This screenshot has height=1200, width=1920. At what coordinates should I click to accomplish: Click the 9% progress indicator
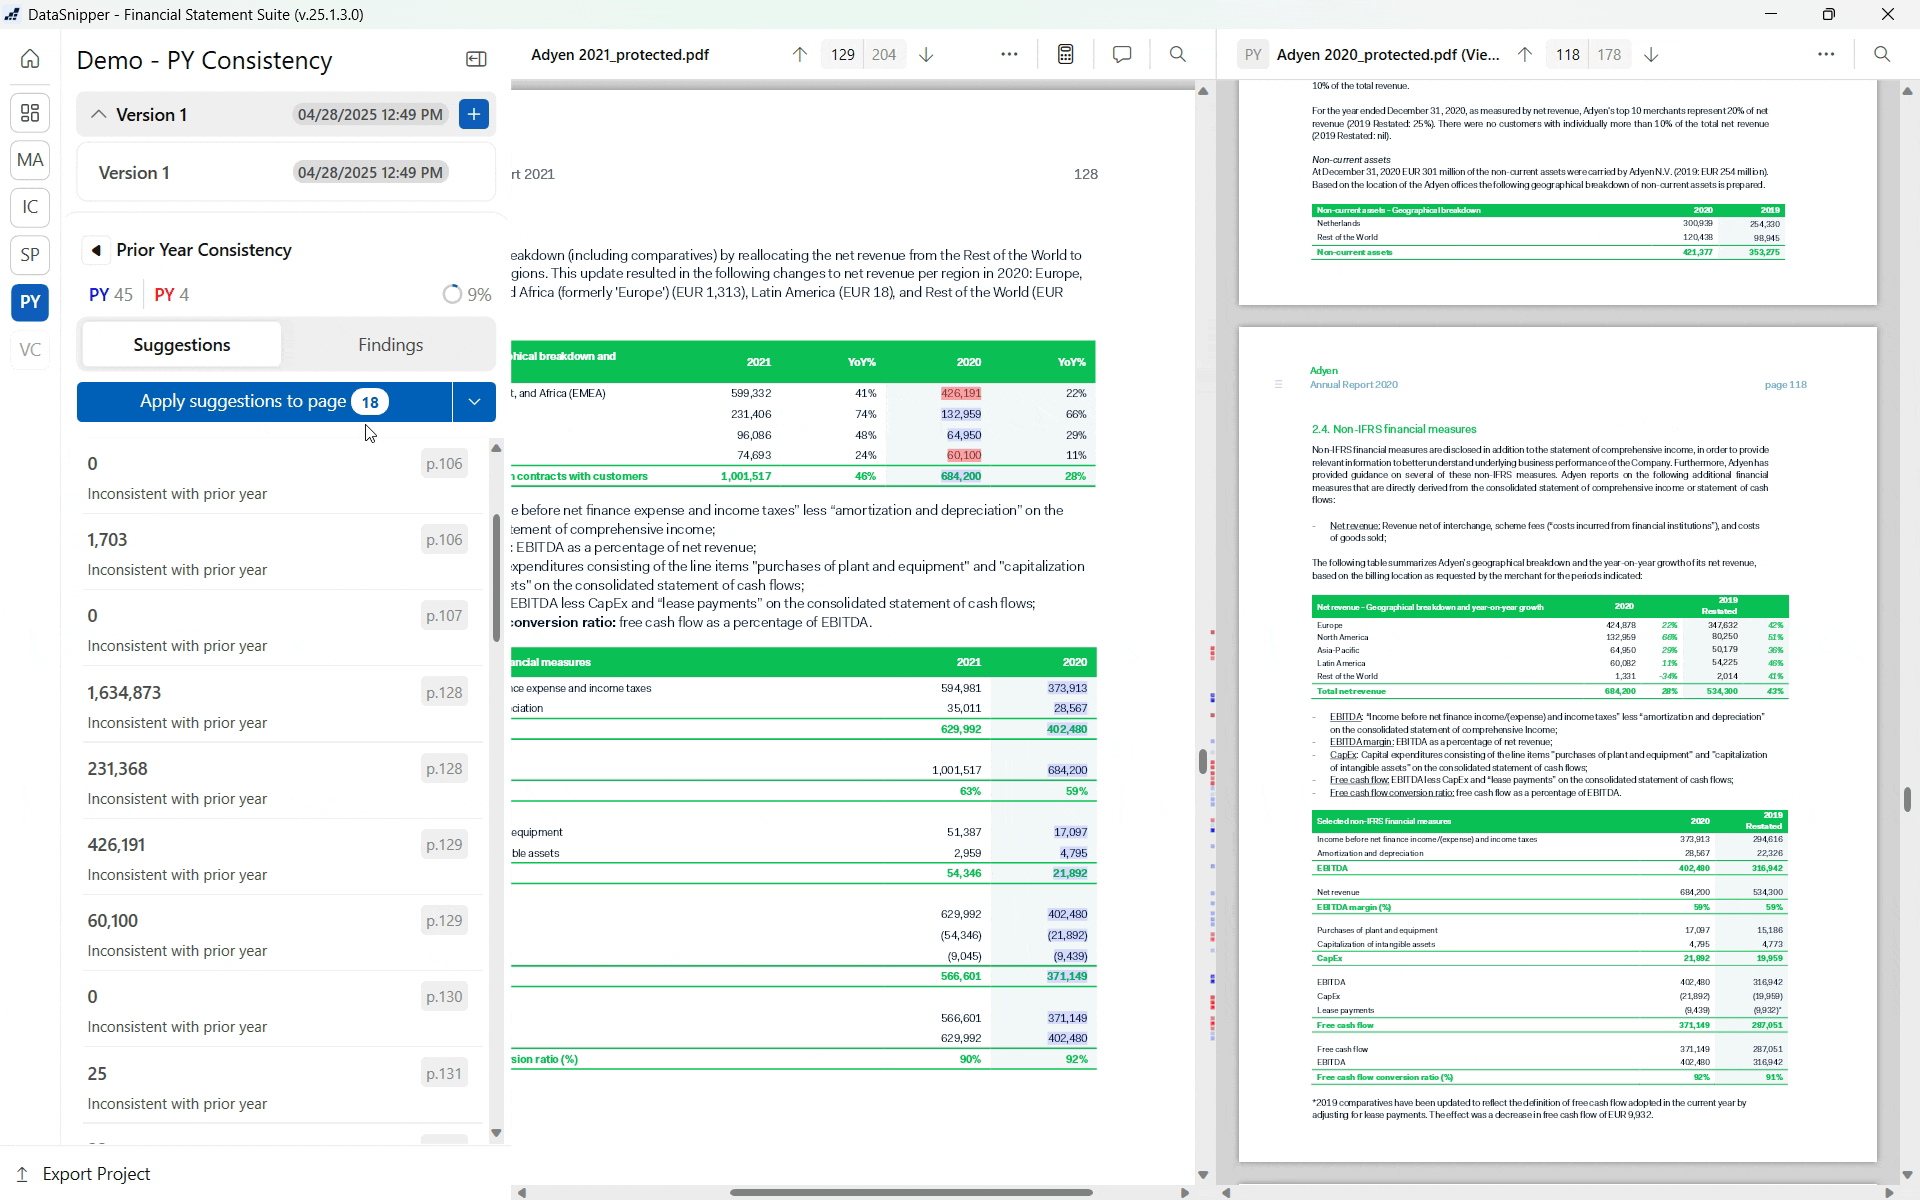click(x=467, y=295)
